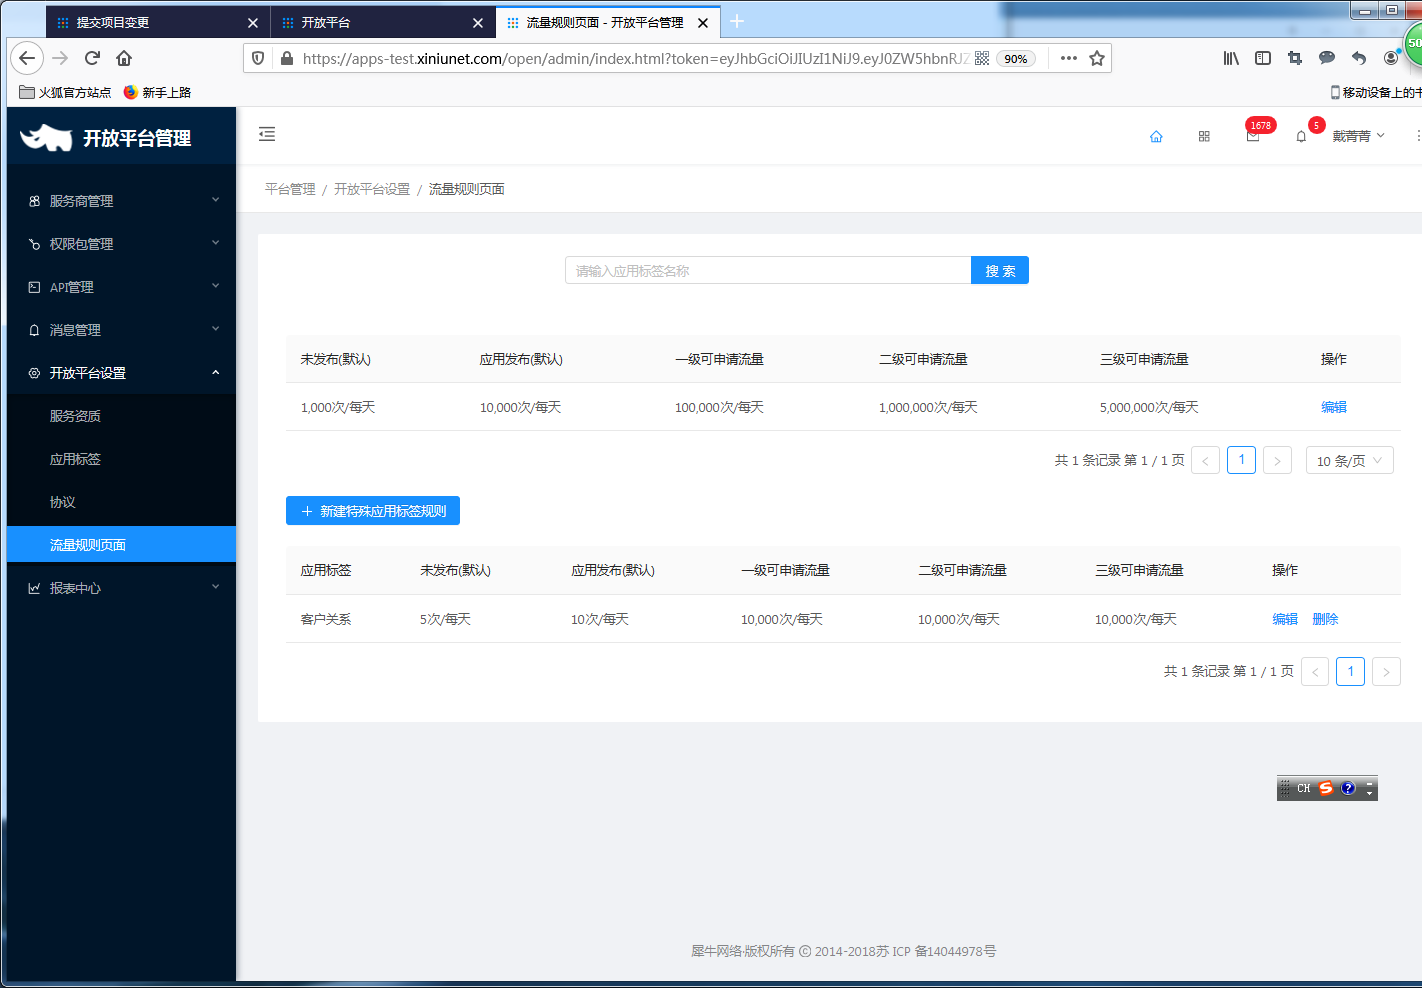Viewport: 1422px width, 988px height.
Task: Click the 报表中心 chart icon
Action: click(x=34, y=588)
